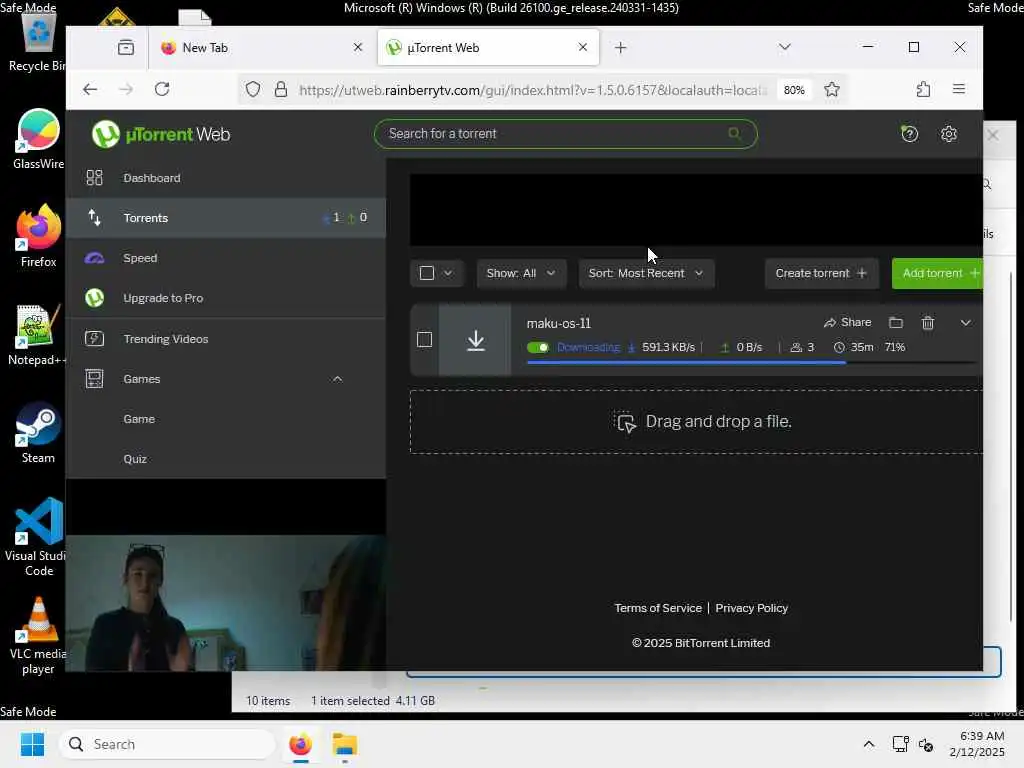The image size is (1024, 768).
Task: Bookmark the page with the star icon
Action: point(831,89)
